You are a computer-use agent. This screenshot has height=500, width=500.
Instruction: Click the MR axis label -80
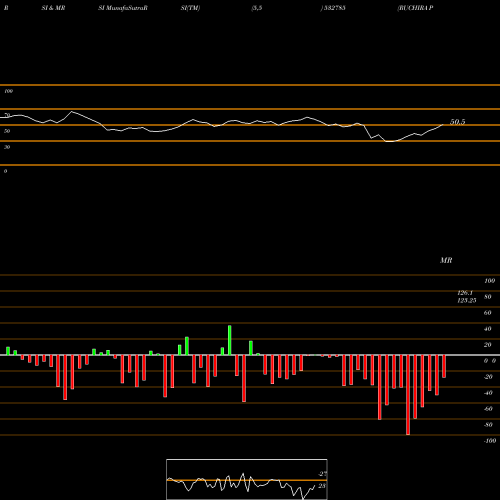point(488,425)
